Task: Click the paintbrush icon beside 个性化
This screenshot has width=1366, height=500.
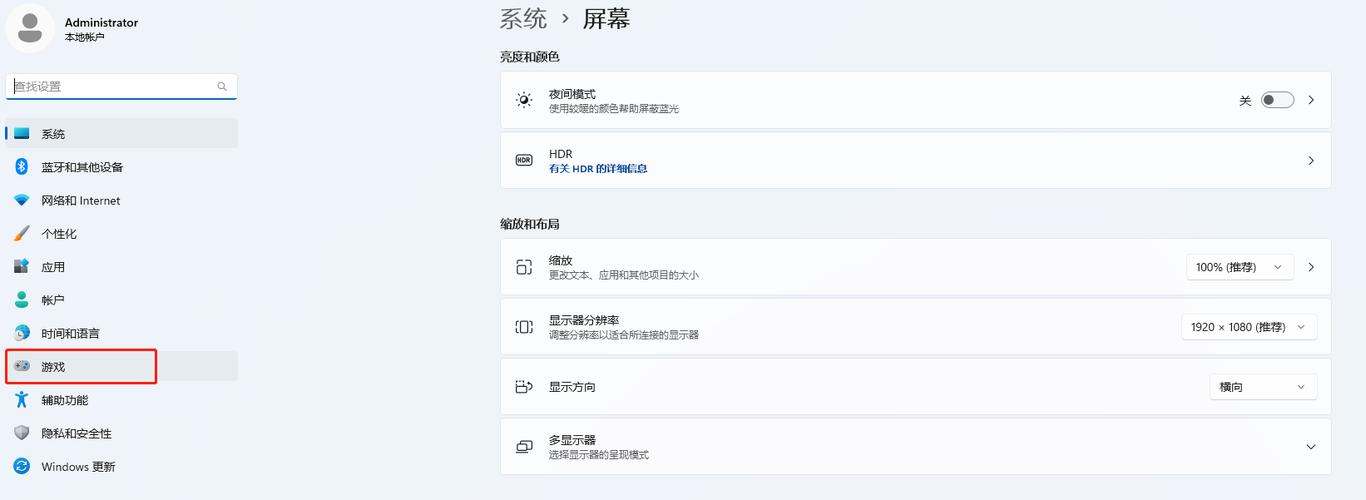Action: (22, 233)
